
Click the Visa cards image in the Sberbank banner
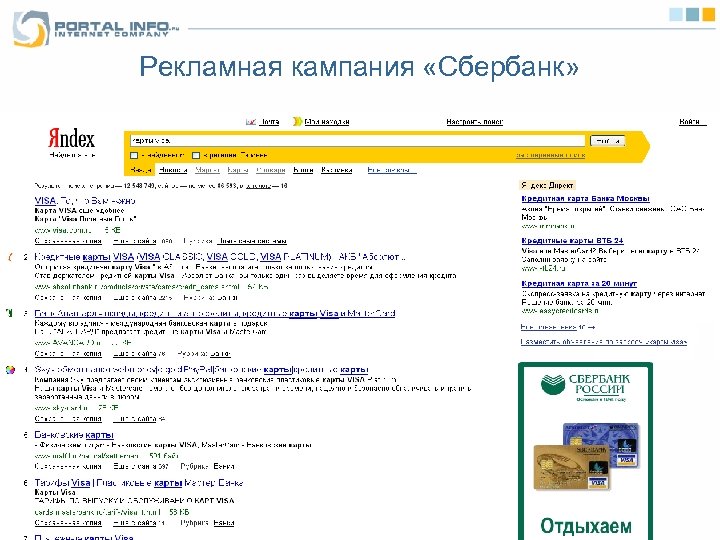pos(586,456)
